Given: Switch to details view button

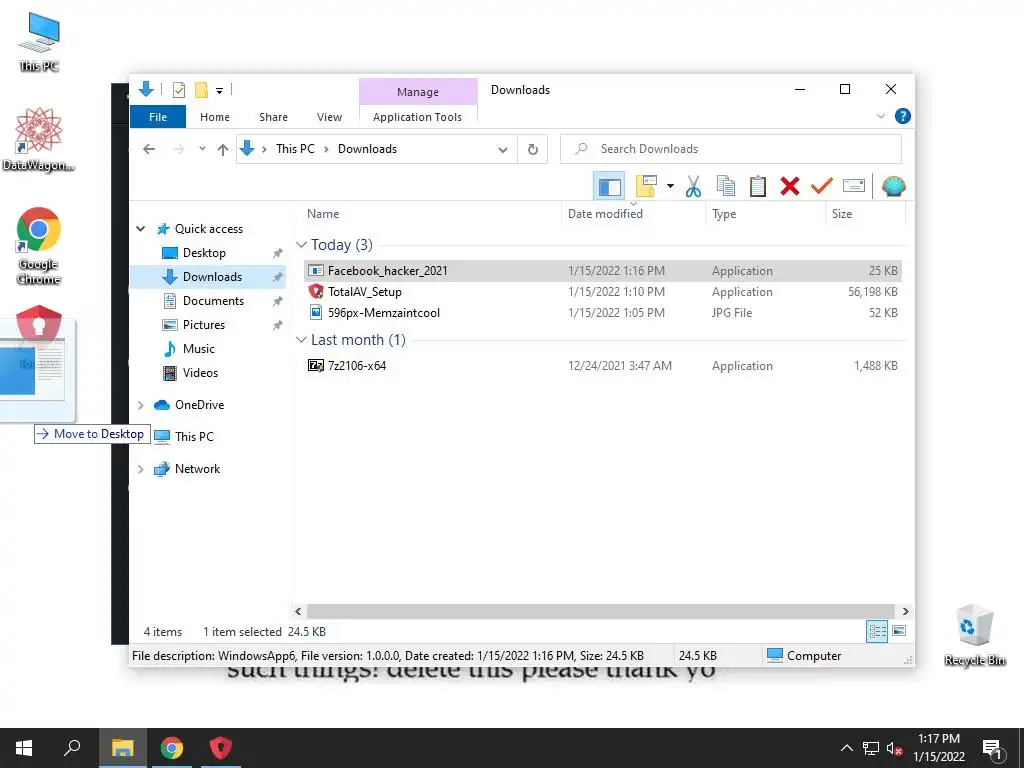Looking at the screenshot, I should tap(877, 632).
